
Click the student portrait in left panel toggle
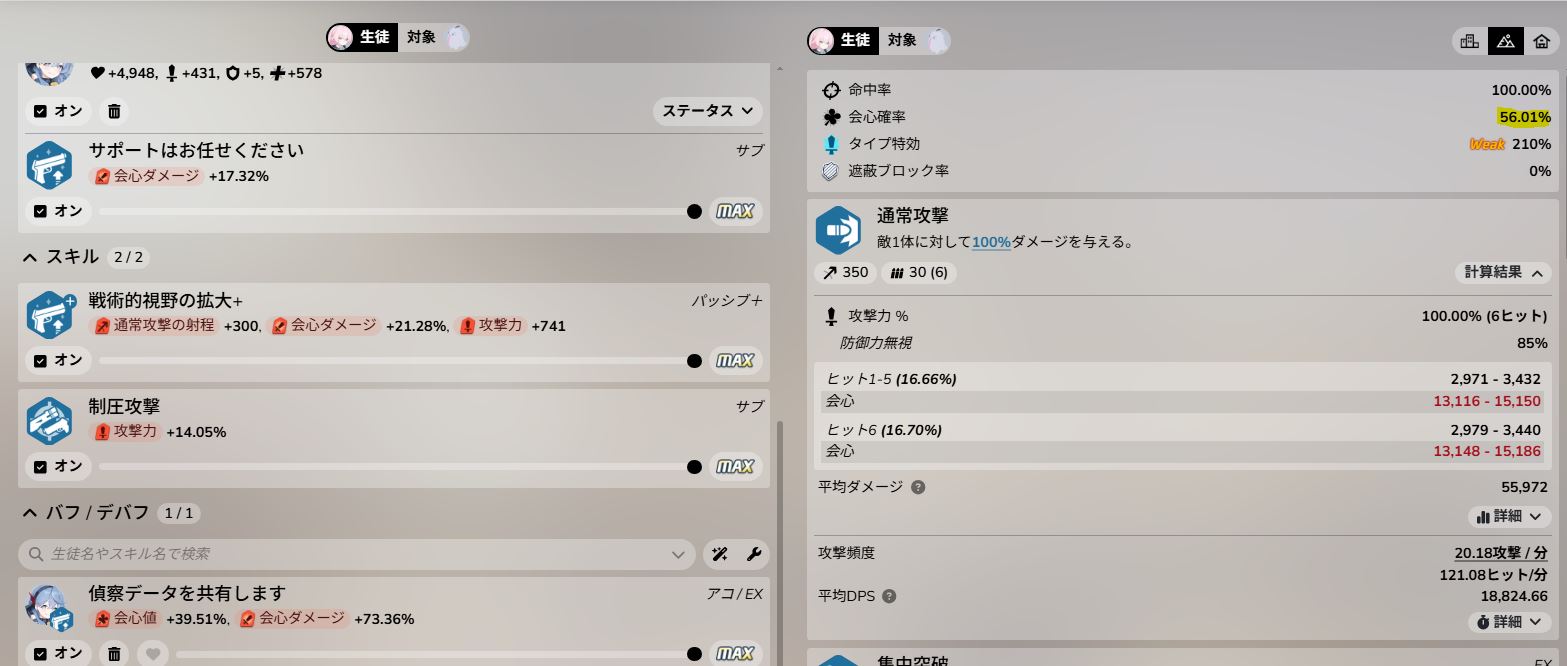coord(341,37)
